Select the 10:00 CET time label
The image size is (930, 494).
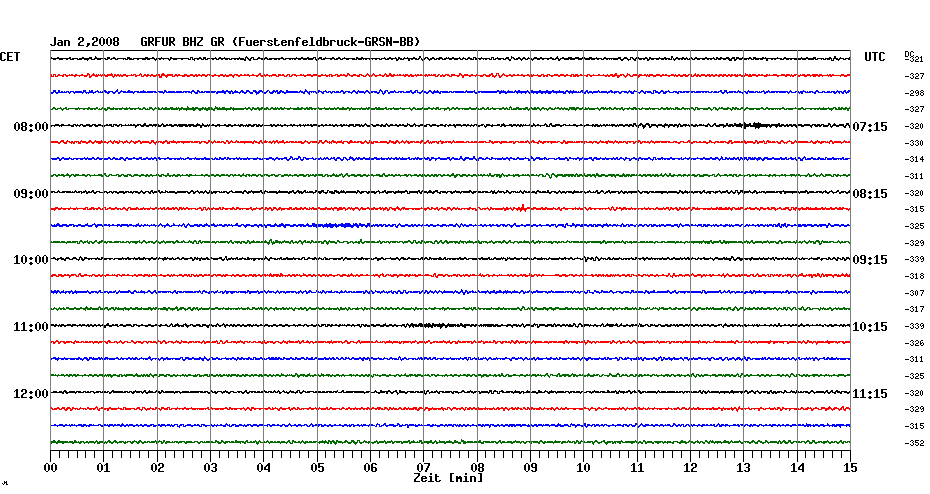pos(31,260)
